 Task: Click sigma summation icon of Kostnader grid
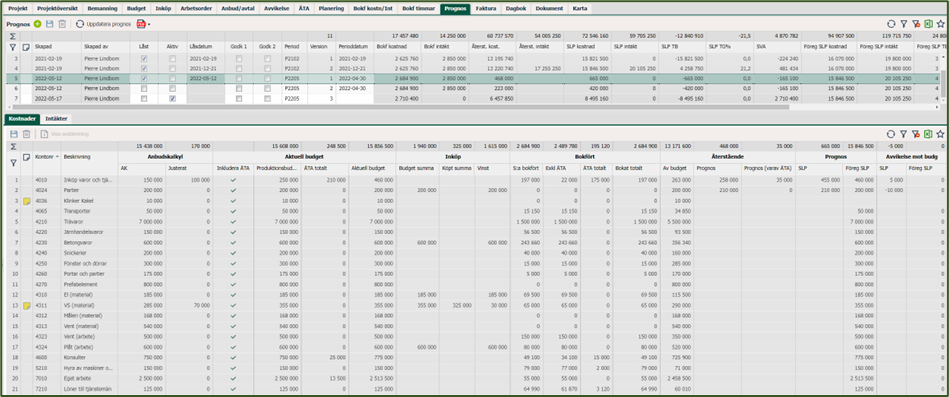(13, 146)
